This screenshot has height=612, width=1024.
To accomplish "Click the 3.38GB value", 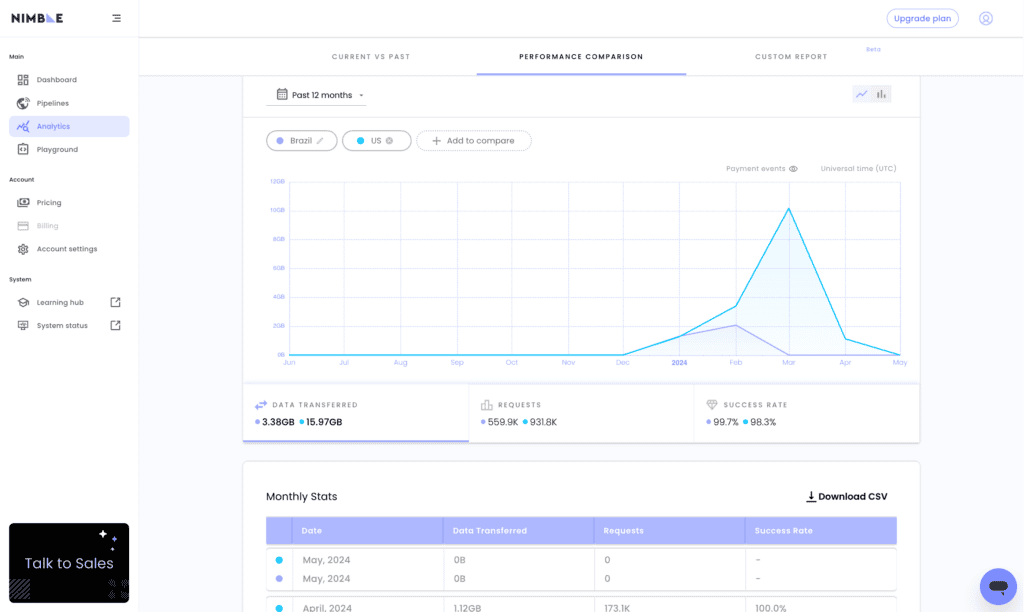I will pyautogui.click(x=278, y=423).
